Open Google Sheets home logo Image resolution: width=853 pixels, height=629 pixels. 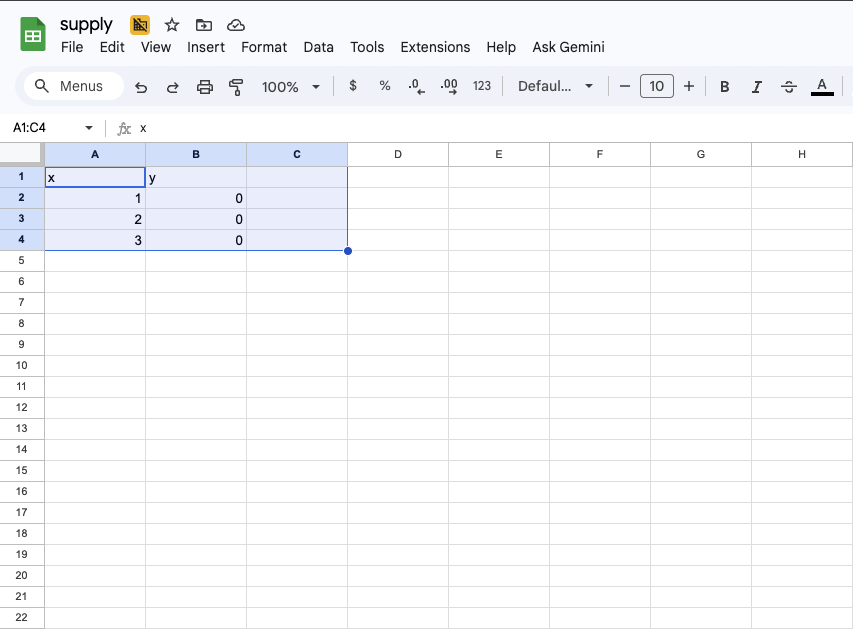tap(34, 35)
